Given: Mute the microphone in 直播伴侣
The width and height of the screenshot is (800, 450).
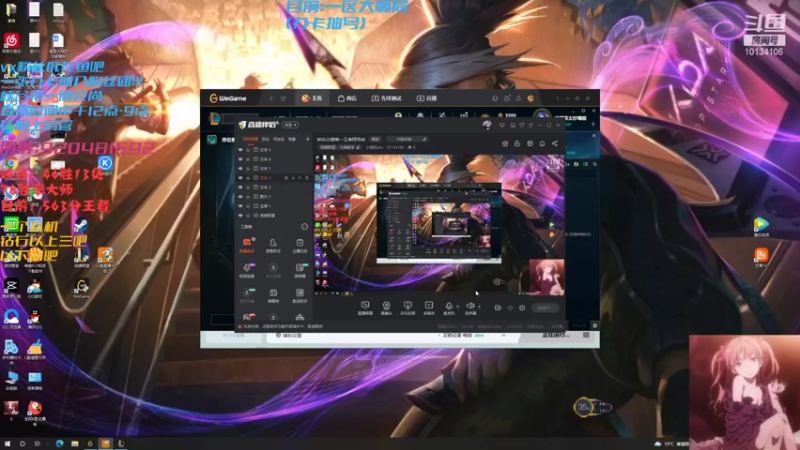Looking at the screenshot, I should point(449,308).
